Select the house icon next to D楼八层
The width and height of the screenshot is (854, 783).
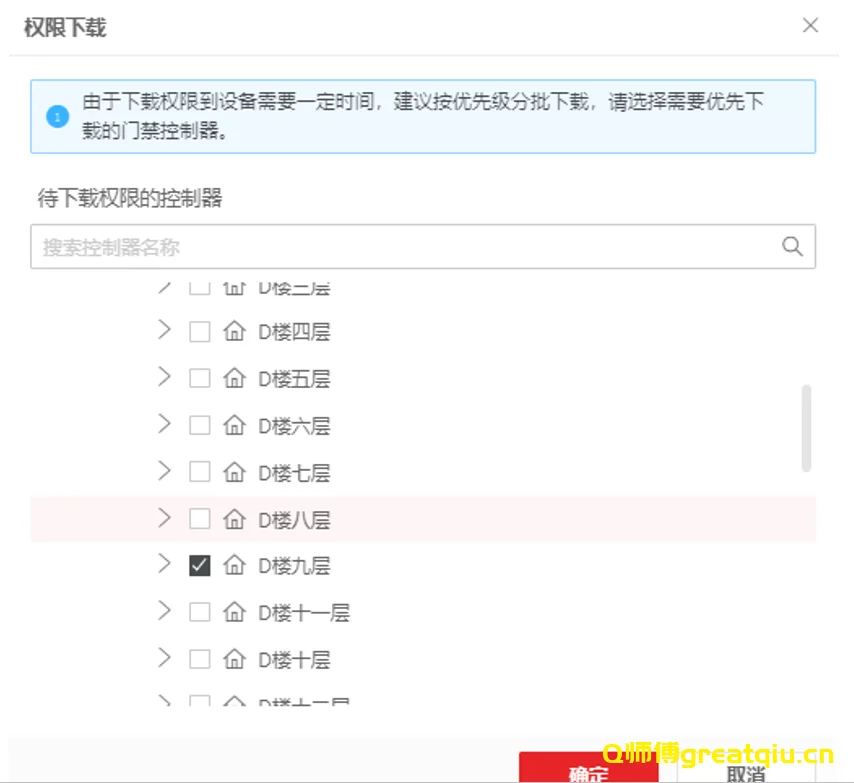[x=234, y=519]
